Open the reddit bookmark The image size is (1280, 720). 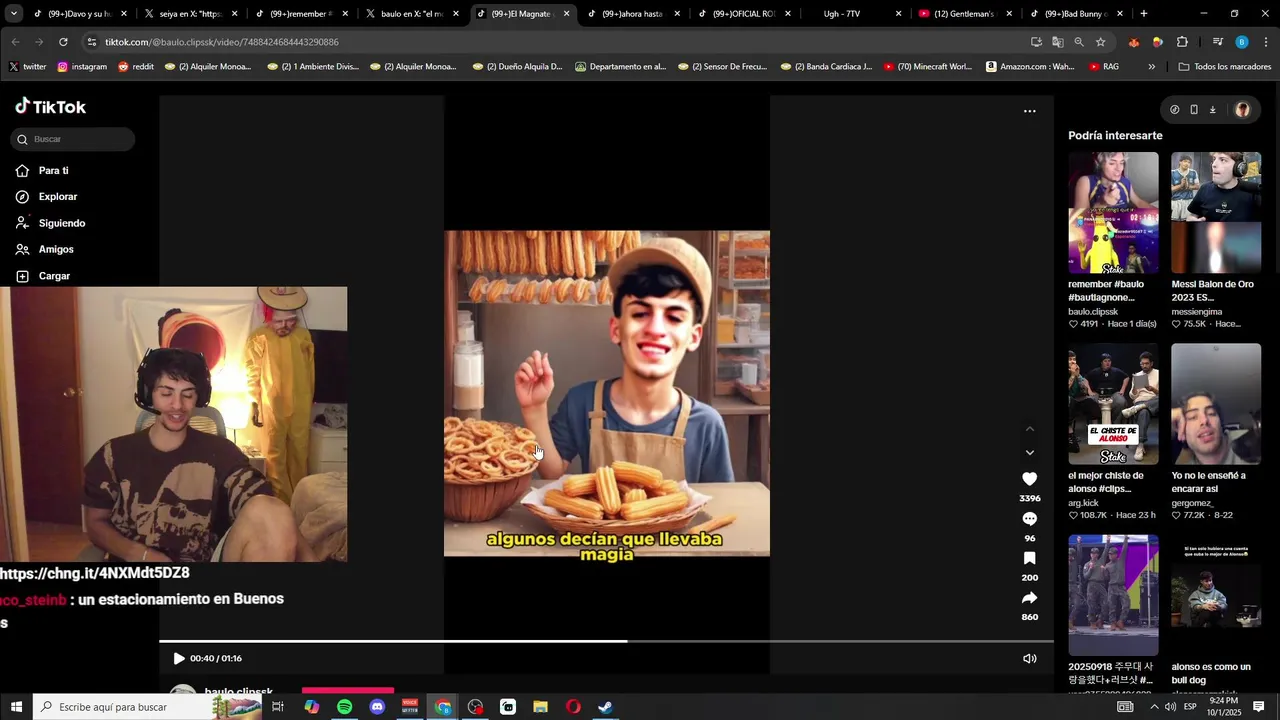pyautogui.click(x=136, y=67)
